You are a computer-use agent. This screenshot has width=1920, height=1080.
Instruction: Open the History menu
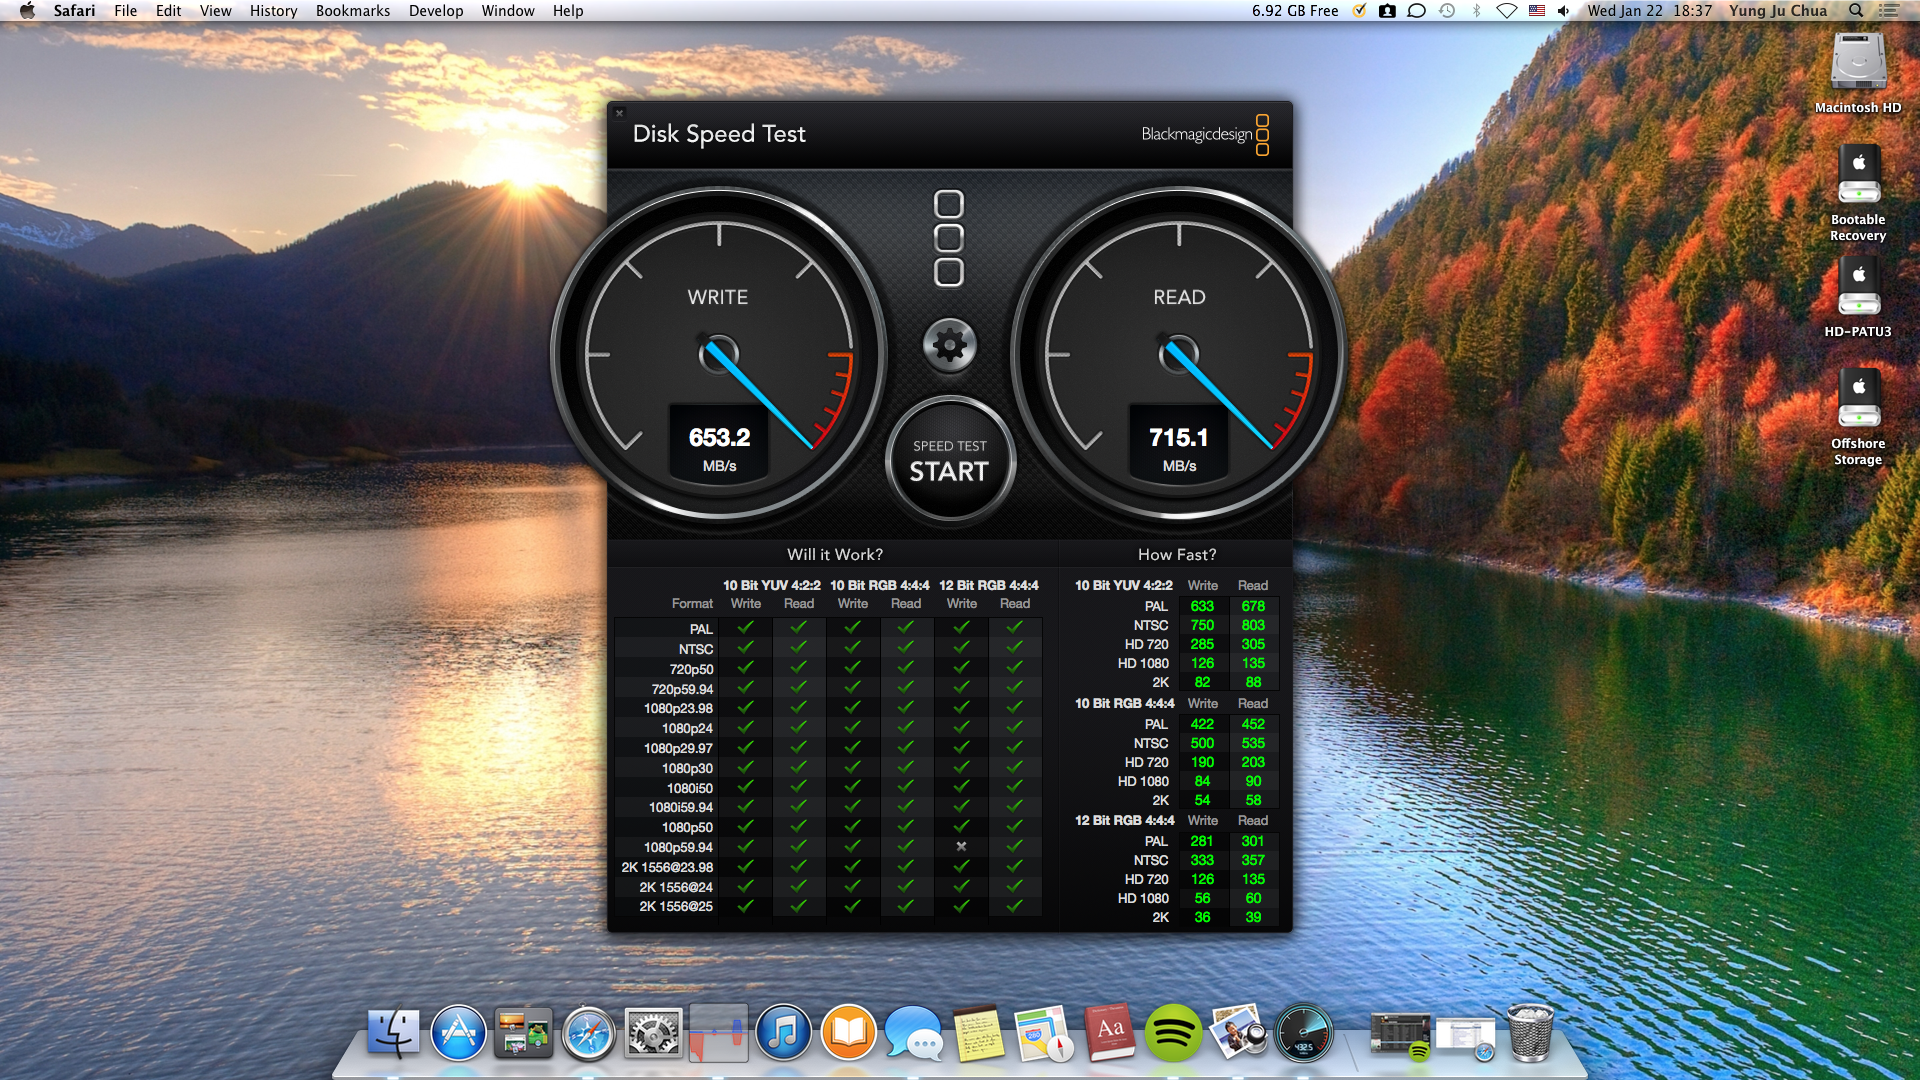pyautogui.click(x=273, y=11)
